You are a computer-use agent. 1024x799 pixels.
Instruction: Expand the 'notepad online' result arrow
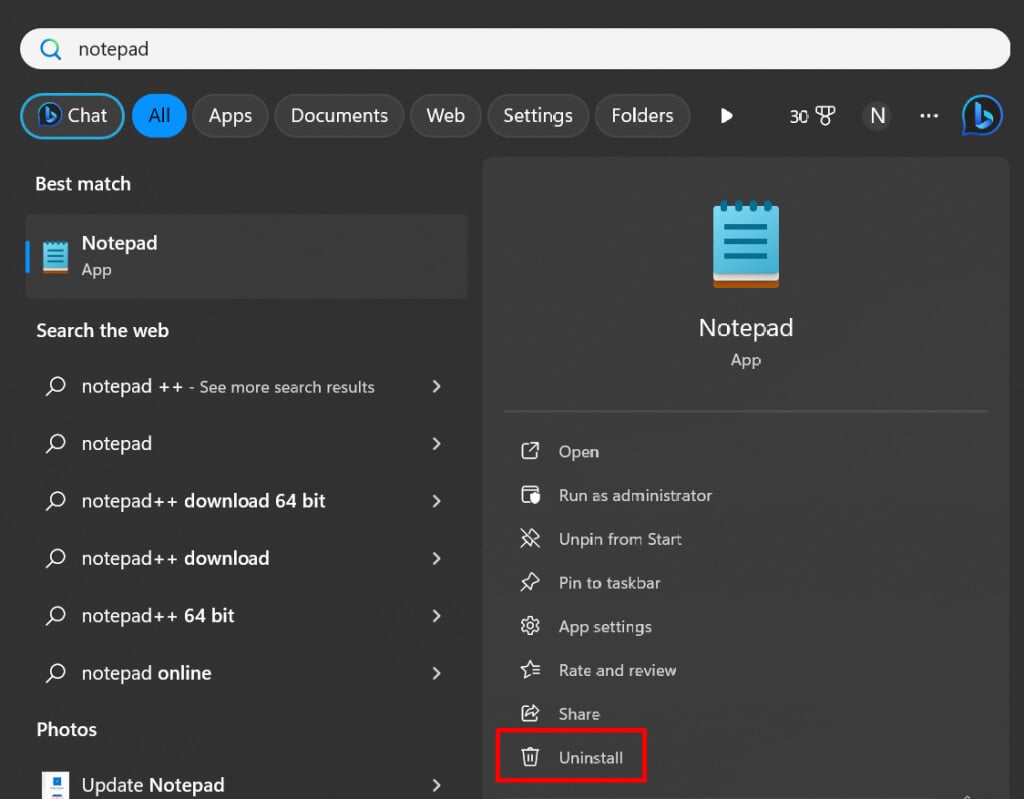[x=436, y=673]
